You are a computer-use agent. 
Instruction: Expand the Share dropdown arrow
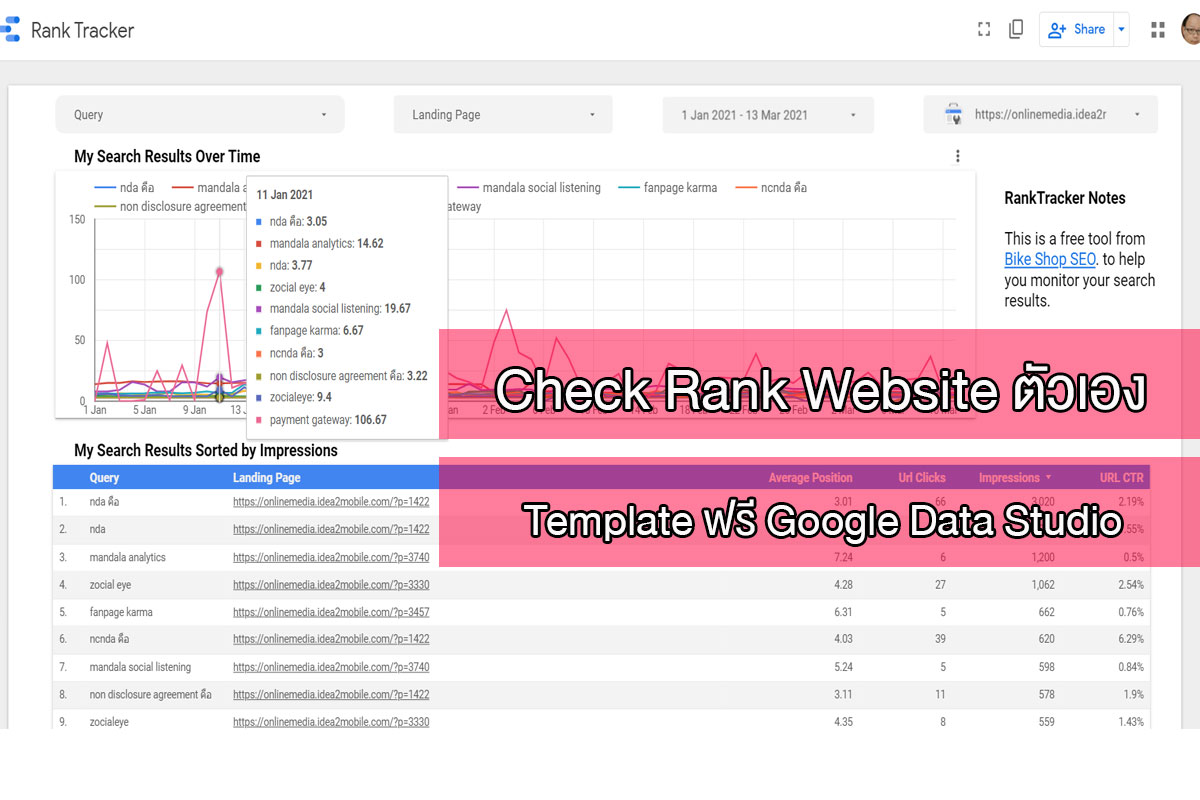pos(1122,30)
